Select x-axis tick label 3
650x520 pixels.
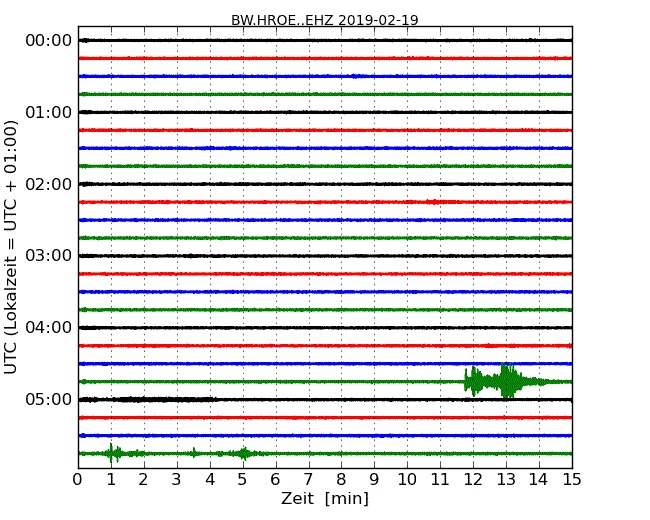177,480
